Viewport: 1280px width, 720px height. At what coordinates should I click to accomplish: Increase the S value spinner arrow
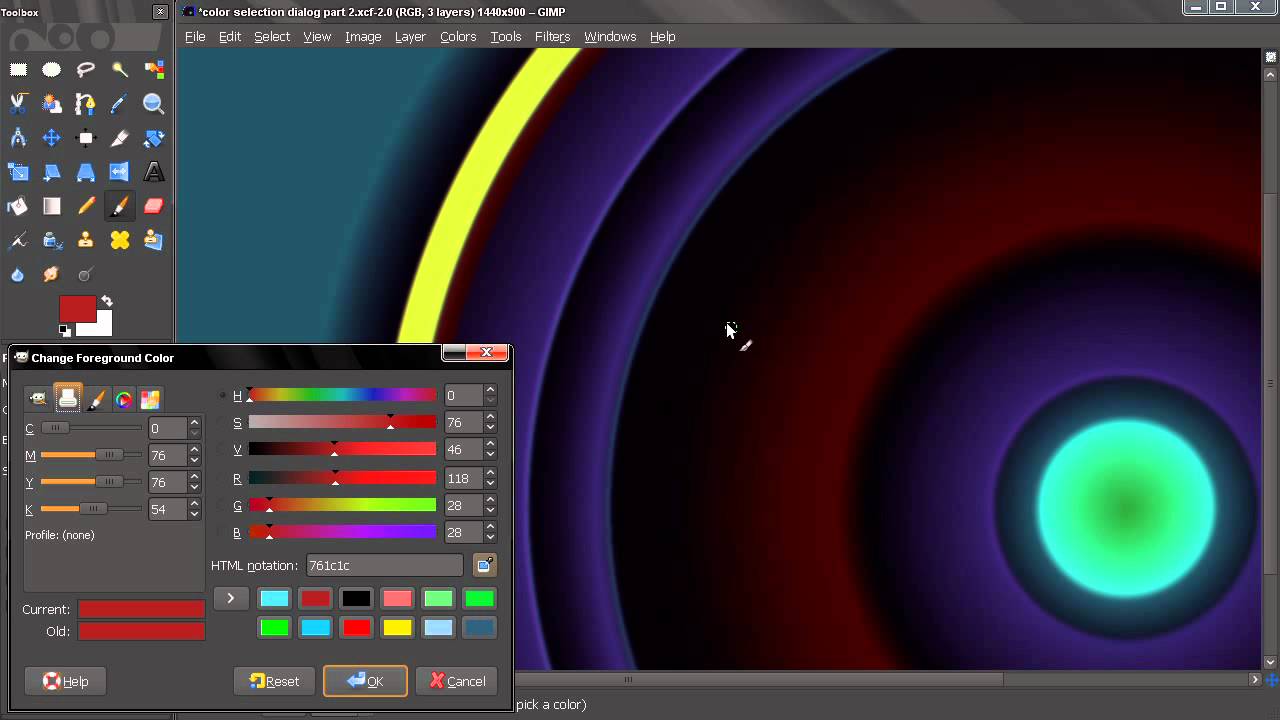tap(490, 417)
